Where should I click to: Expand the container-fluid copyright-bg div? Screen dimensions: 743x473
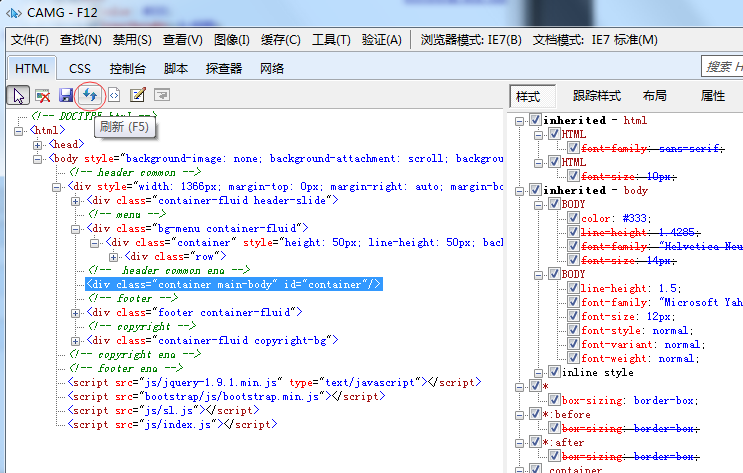click(75, 341)
